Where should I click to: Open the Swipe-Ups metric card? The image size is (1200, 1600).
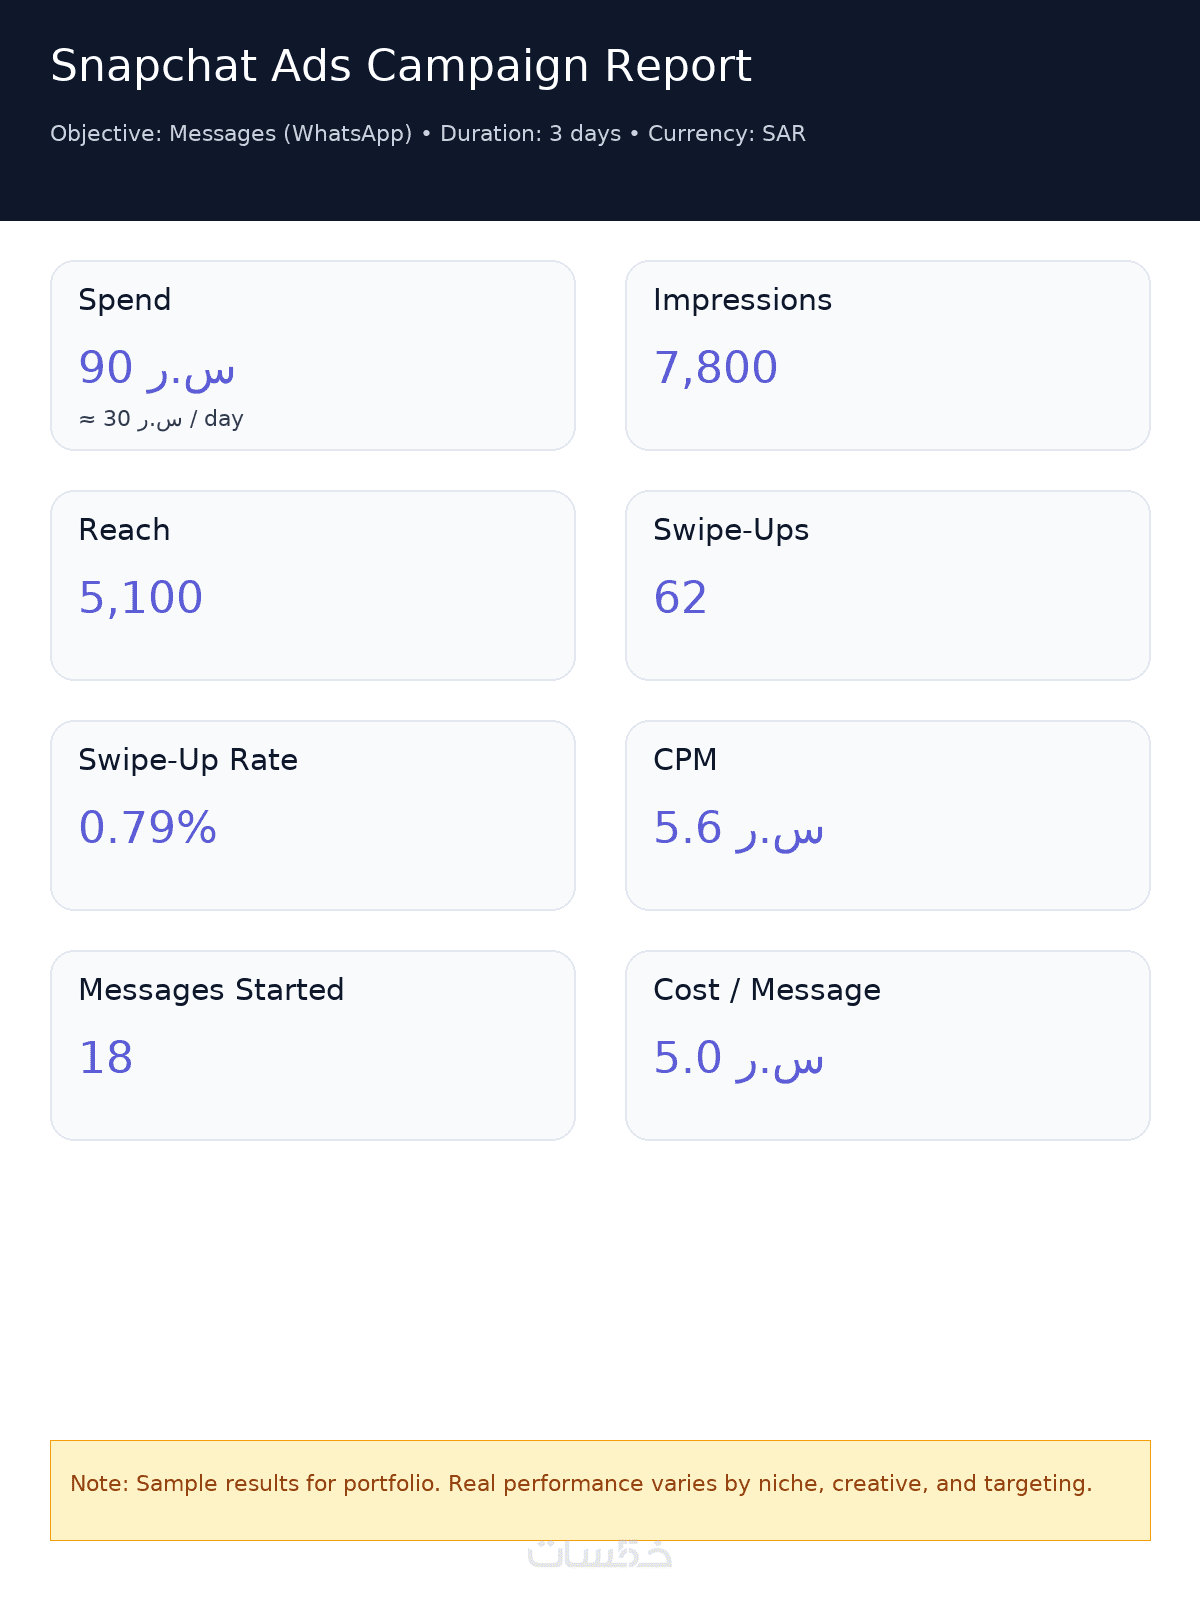pyautogui.click(x=888, y=586)
